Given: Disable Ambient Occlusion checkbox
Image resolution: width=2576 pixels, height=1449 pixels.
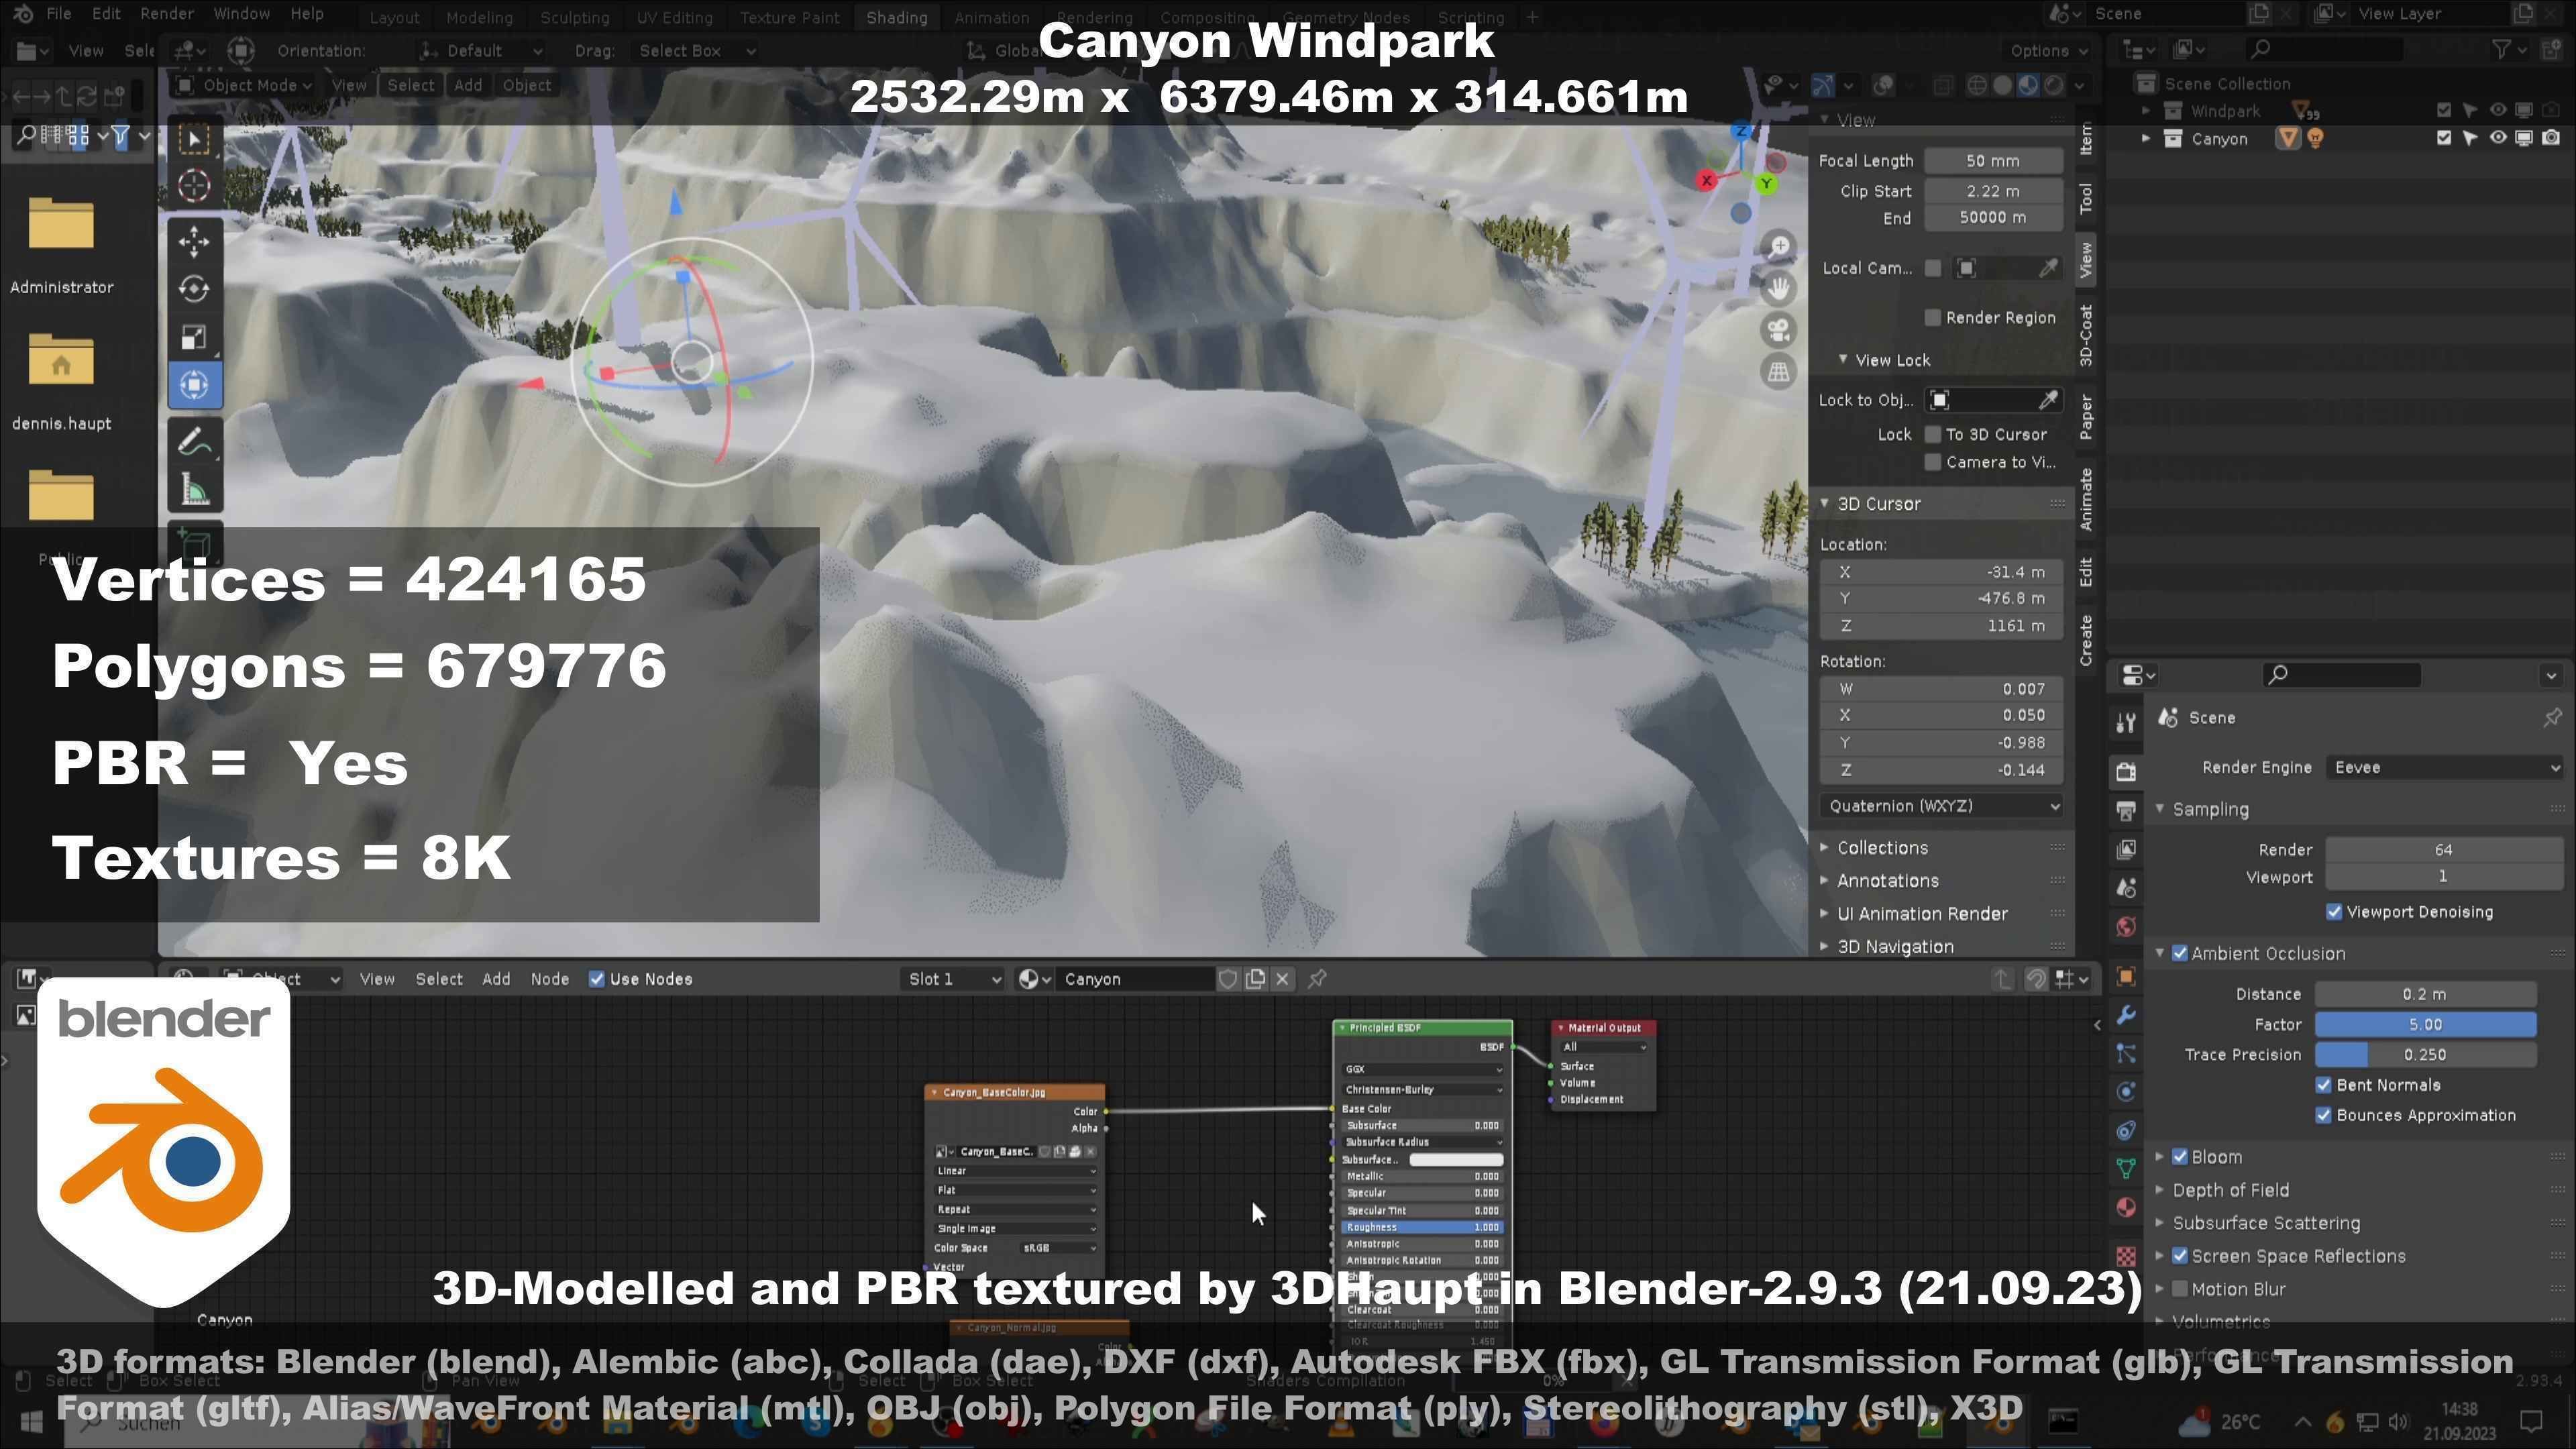Looking at the screenshot, I should pyautogui.click(x=2180, y=954).
